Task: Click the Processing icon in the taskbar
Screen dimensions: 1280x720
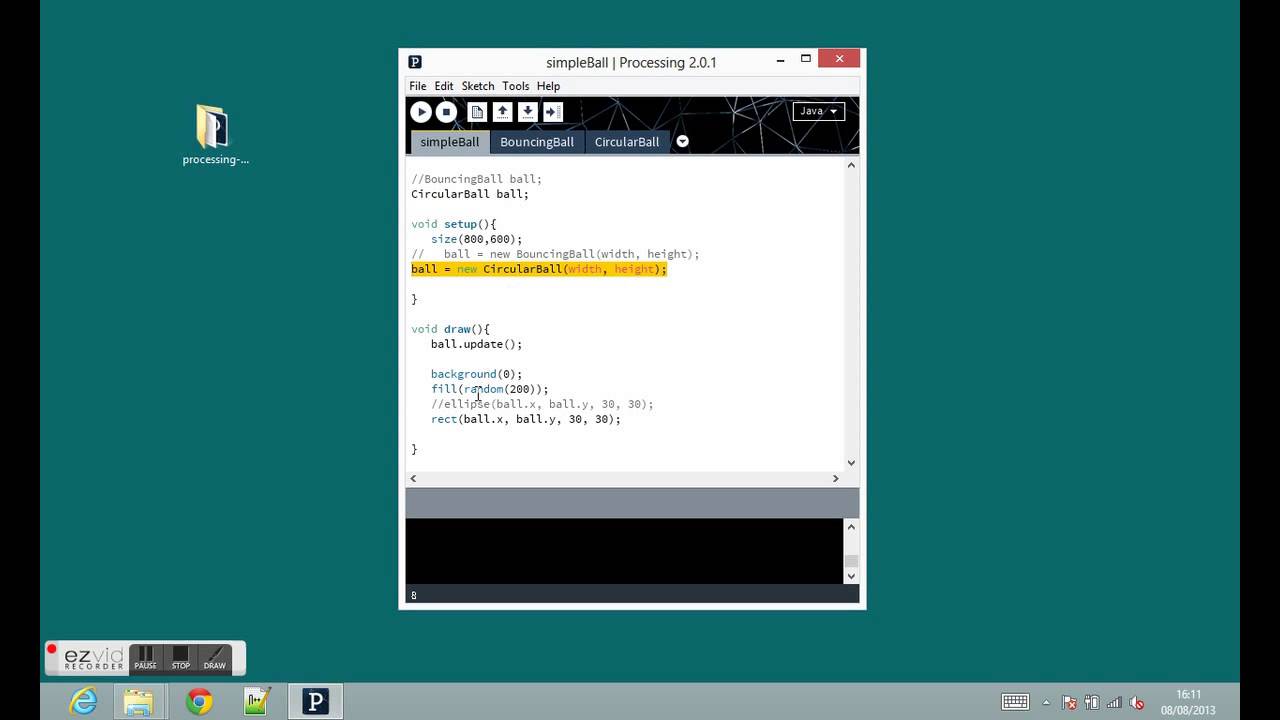Action: (x=315, y=702)
